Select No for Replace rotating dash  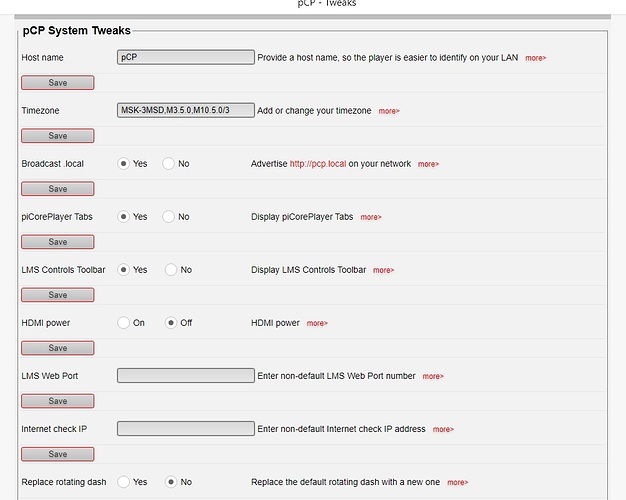coord(171,482)
